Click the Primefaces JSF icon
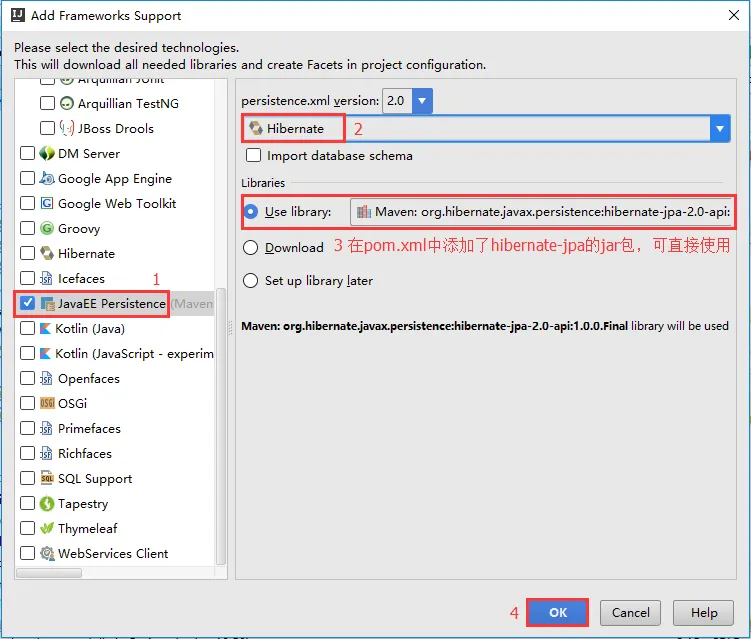751x639 pixels. click(46, 428)
